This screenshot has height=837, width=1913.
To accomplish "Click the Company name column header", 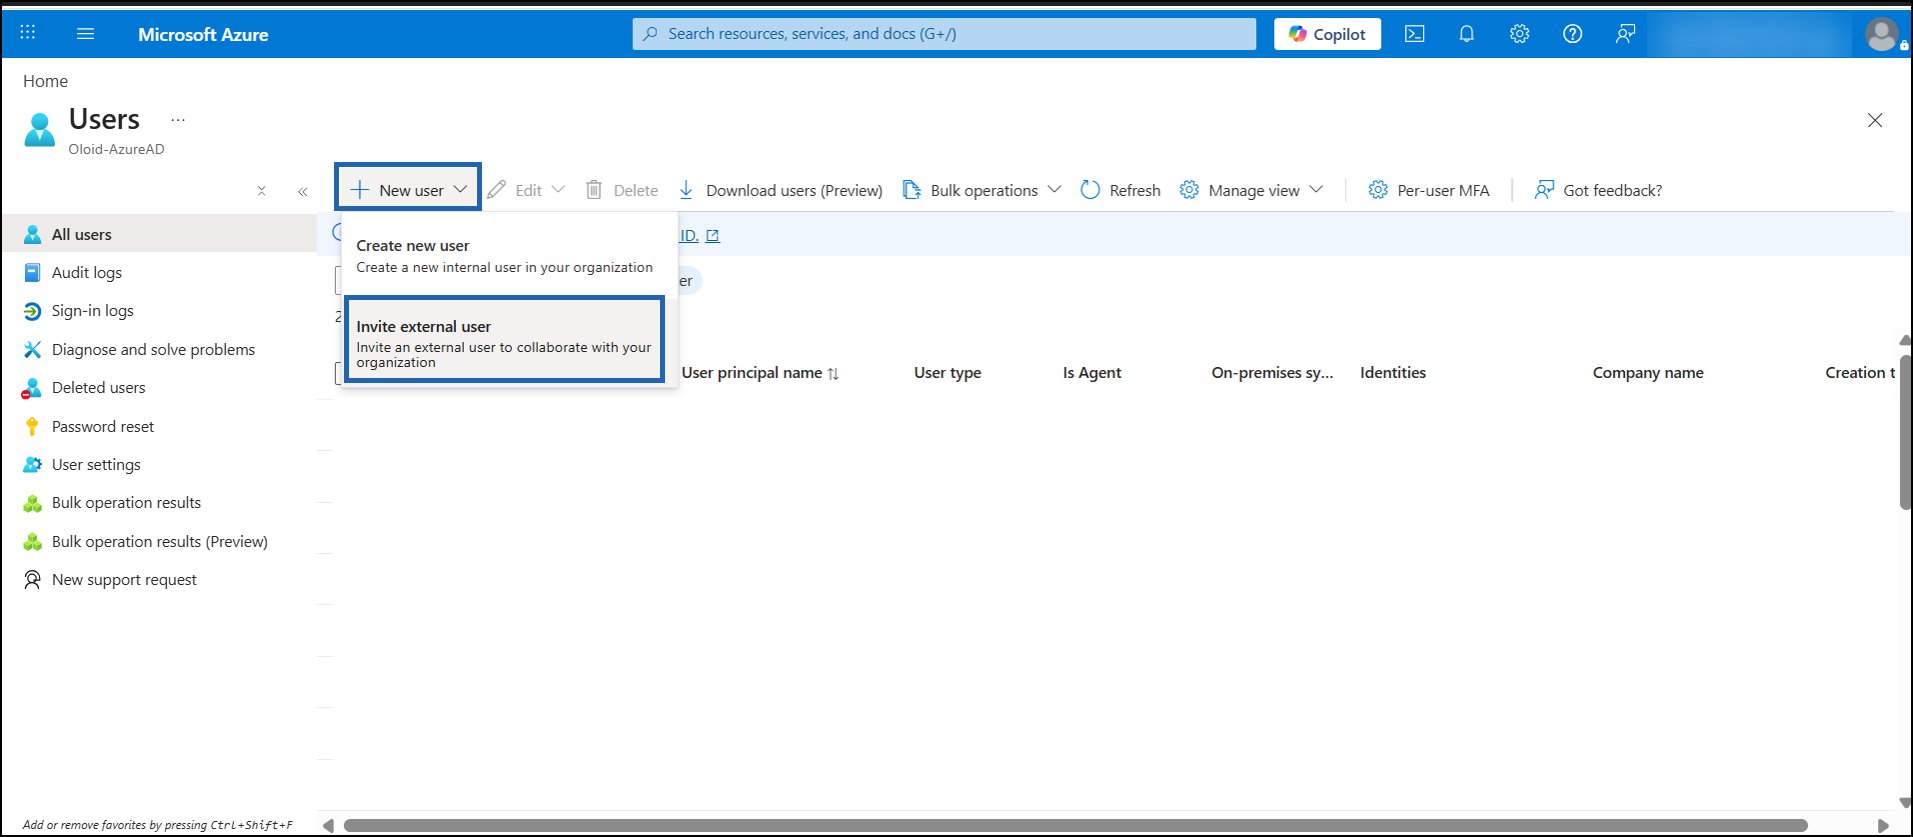I will tap(1648, 373).
